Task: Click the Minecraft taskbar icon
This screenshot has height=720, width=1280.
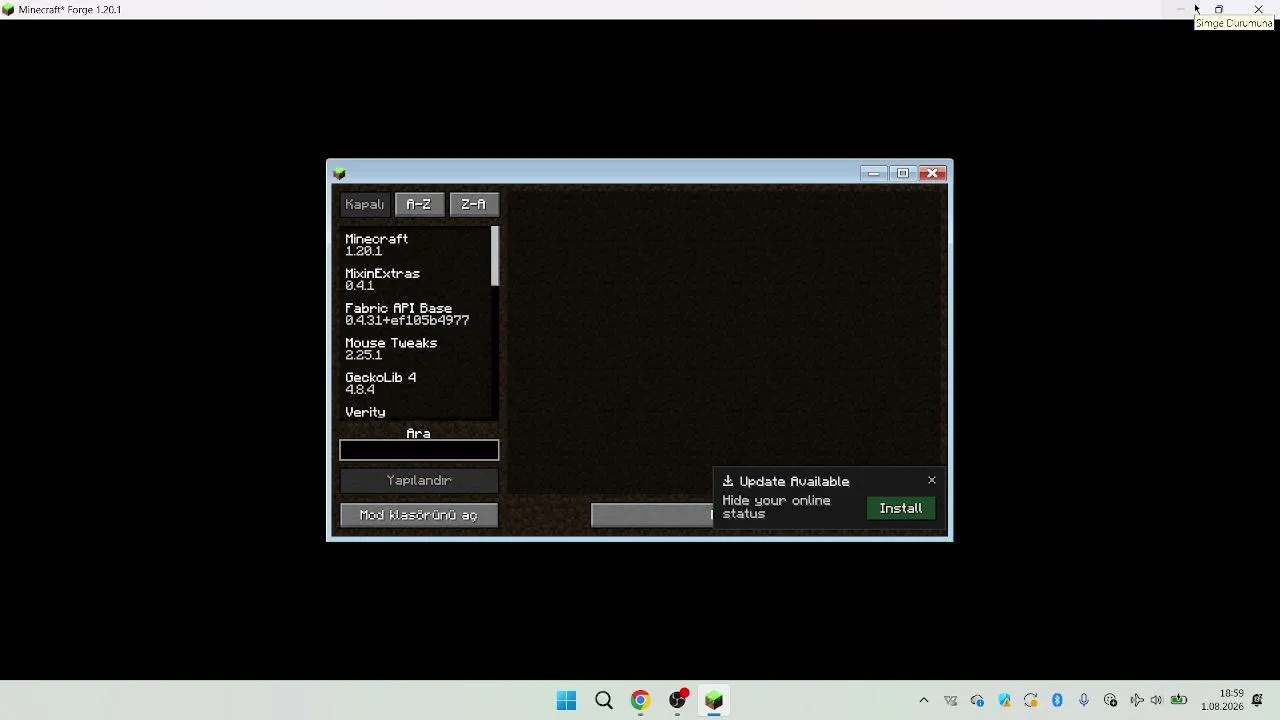Action: tap(714, 700)
